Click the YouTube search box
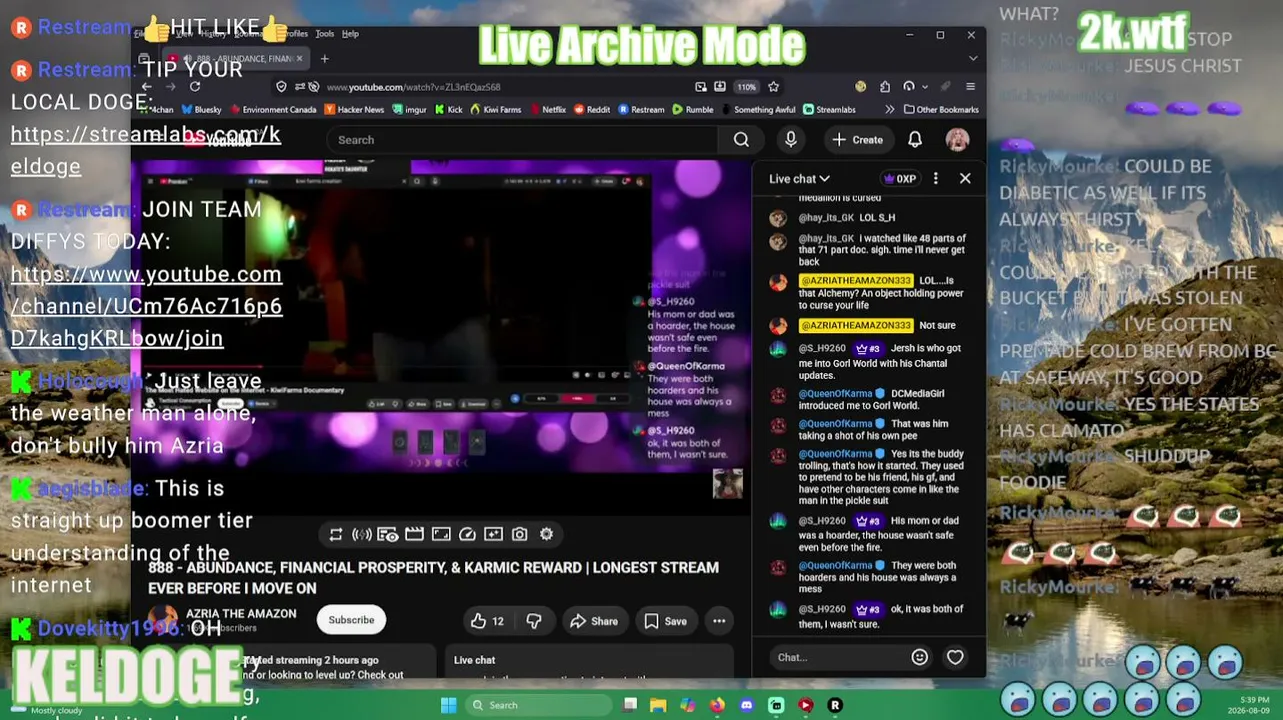Screen dimensions: 1283x720 (522, 140)
